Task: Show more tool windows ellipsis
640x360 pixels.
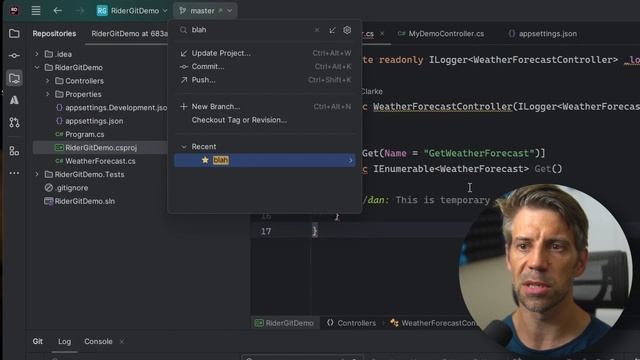Action: coord(14,173)
